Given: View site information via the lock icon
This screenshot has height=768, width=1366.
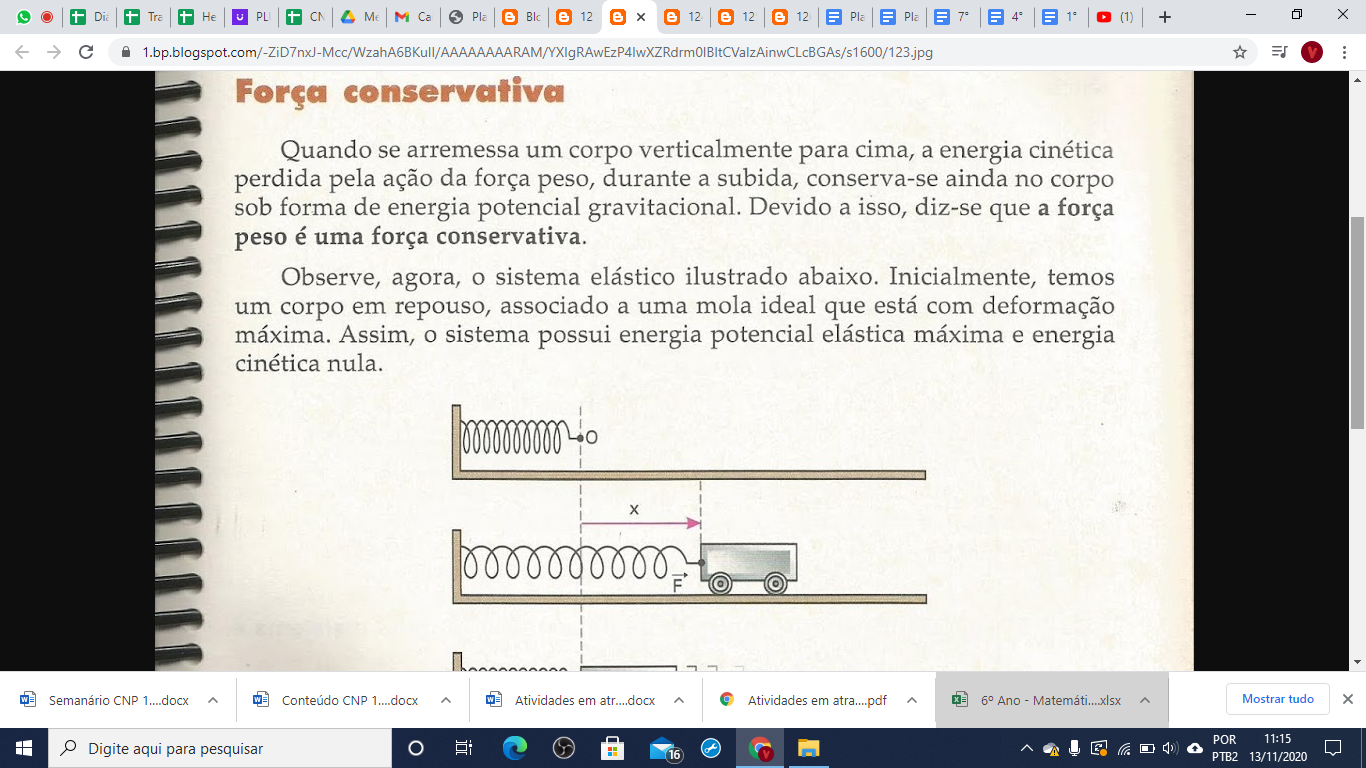Looking at the screenshot, I should click(x=126, y=52).
